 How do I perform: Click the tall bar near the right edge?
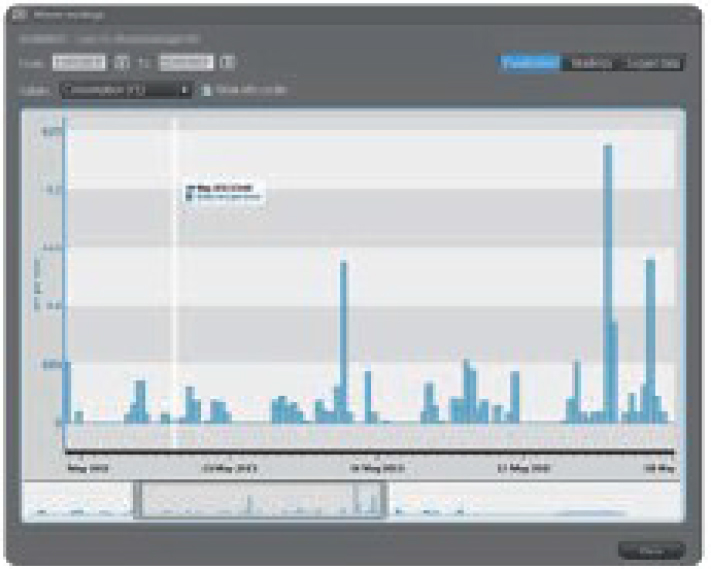click(x=650, y=340)
